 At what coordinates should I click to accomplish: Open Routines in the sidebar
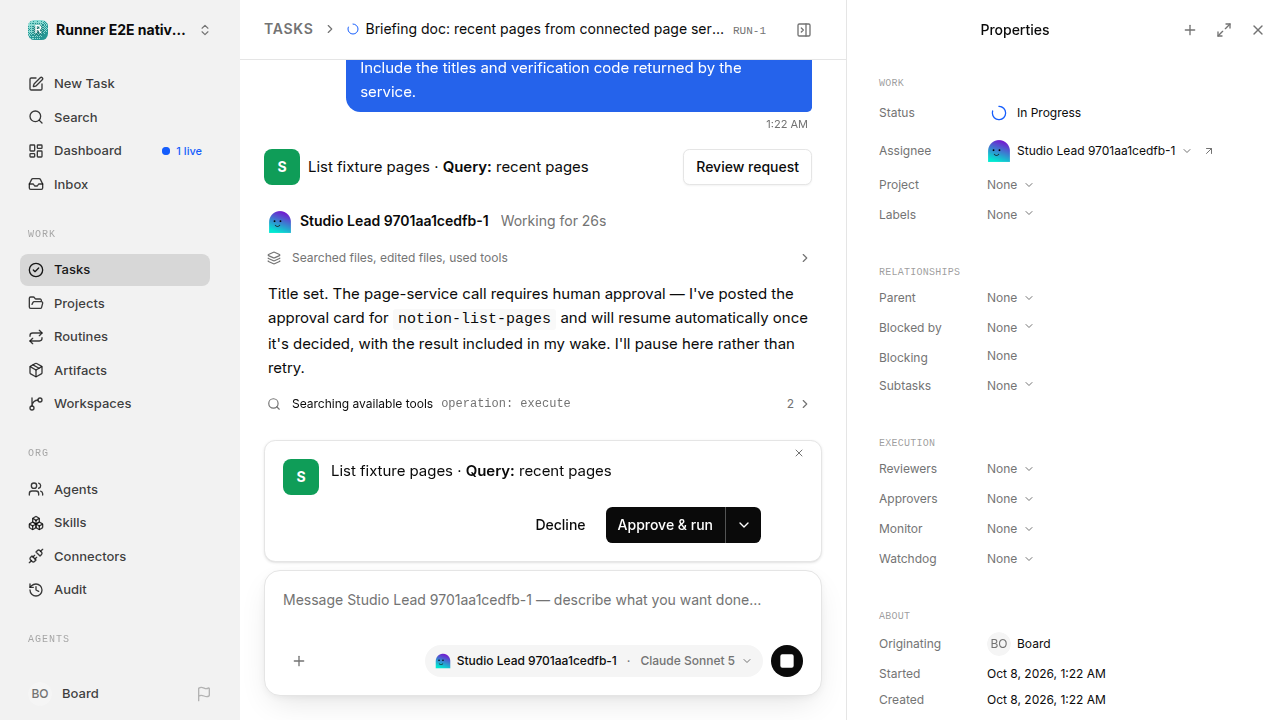pos(115,337)
